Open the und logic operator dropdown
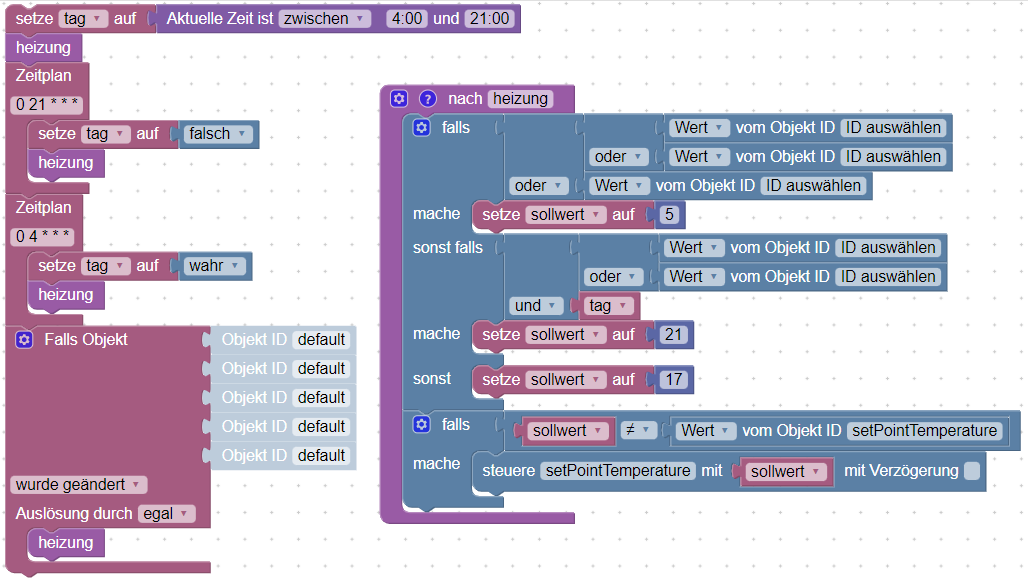This screenshot has height=580, width=1028. [536, 305]
